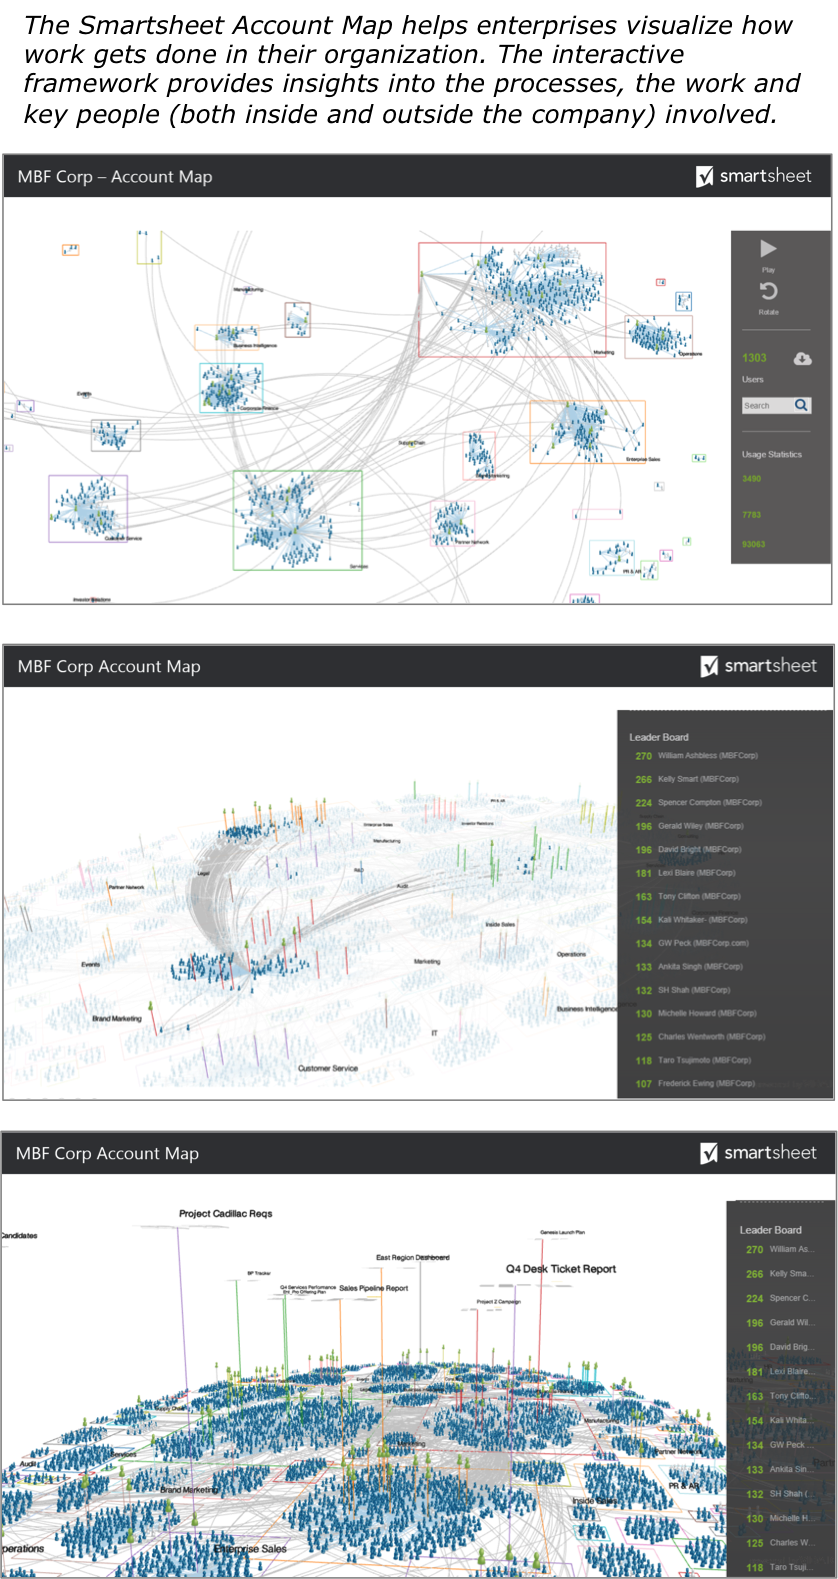Select the Supply Chain label in the flat map
This screenshot has height=1579, width=838.
pos(411,442)
